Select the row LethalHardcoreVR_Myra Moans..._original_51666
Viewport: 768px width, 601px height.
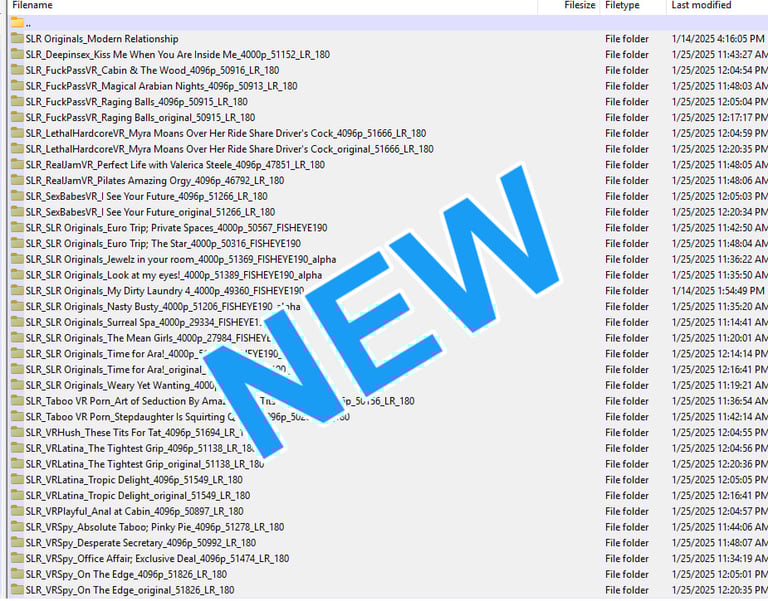[388, 148]
